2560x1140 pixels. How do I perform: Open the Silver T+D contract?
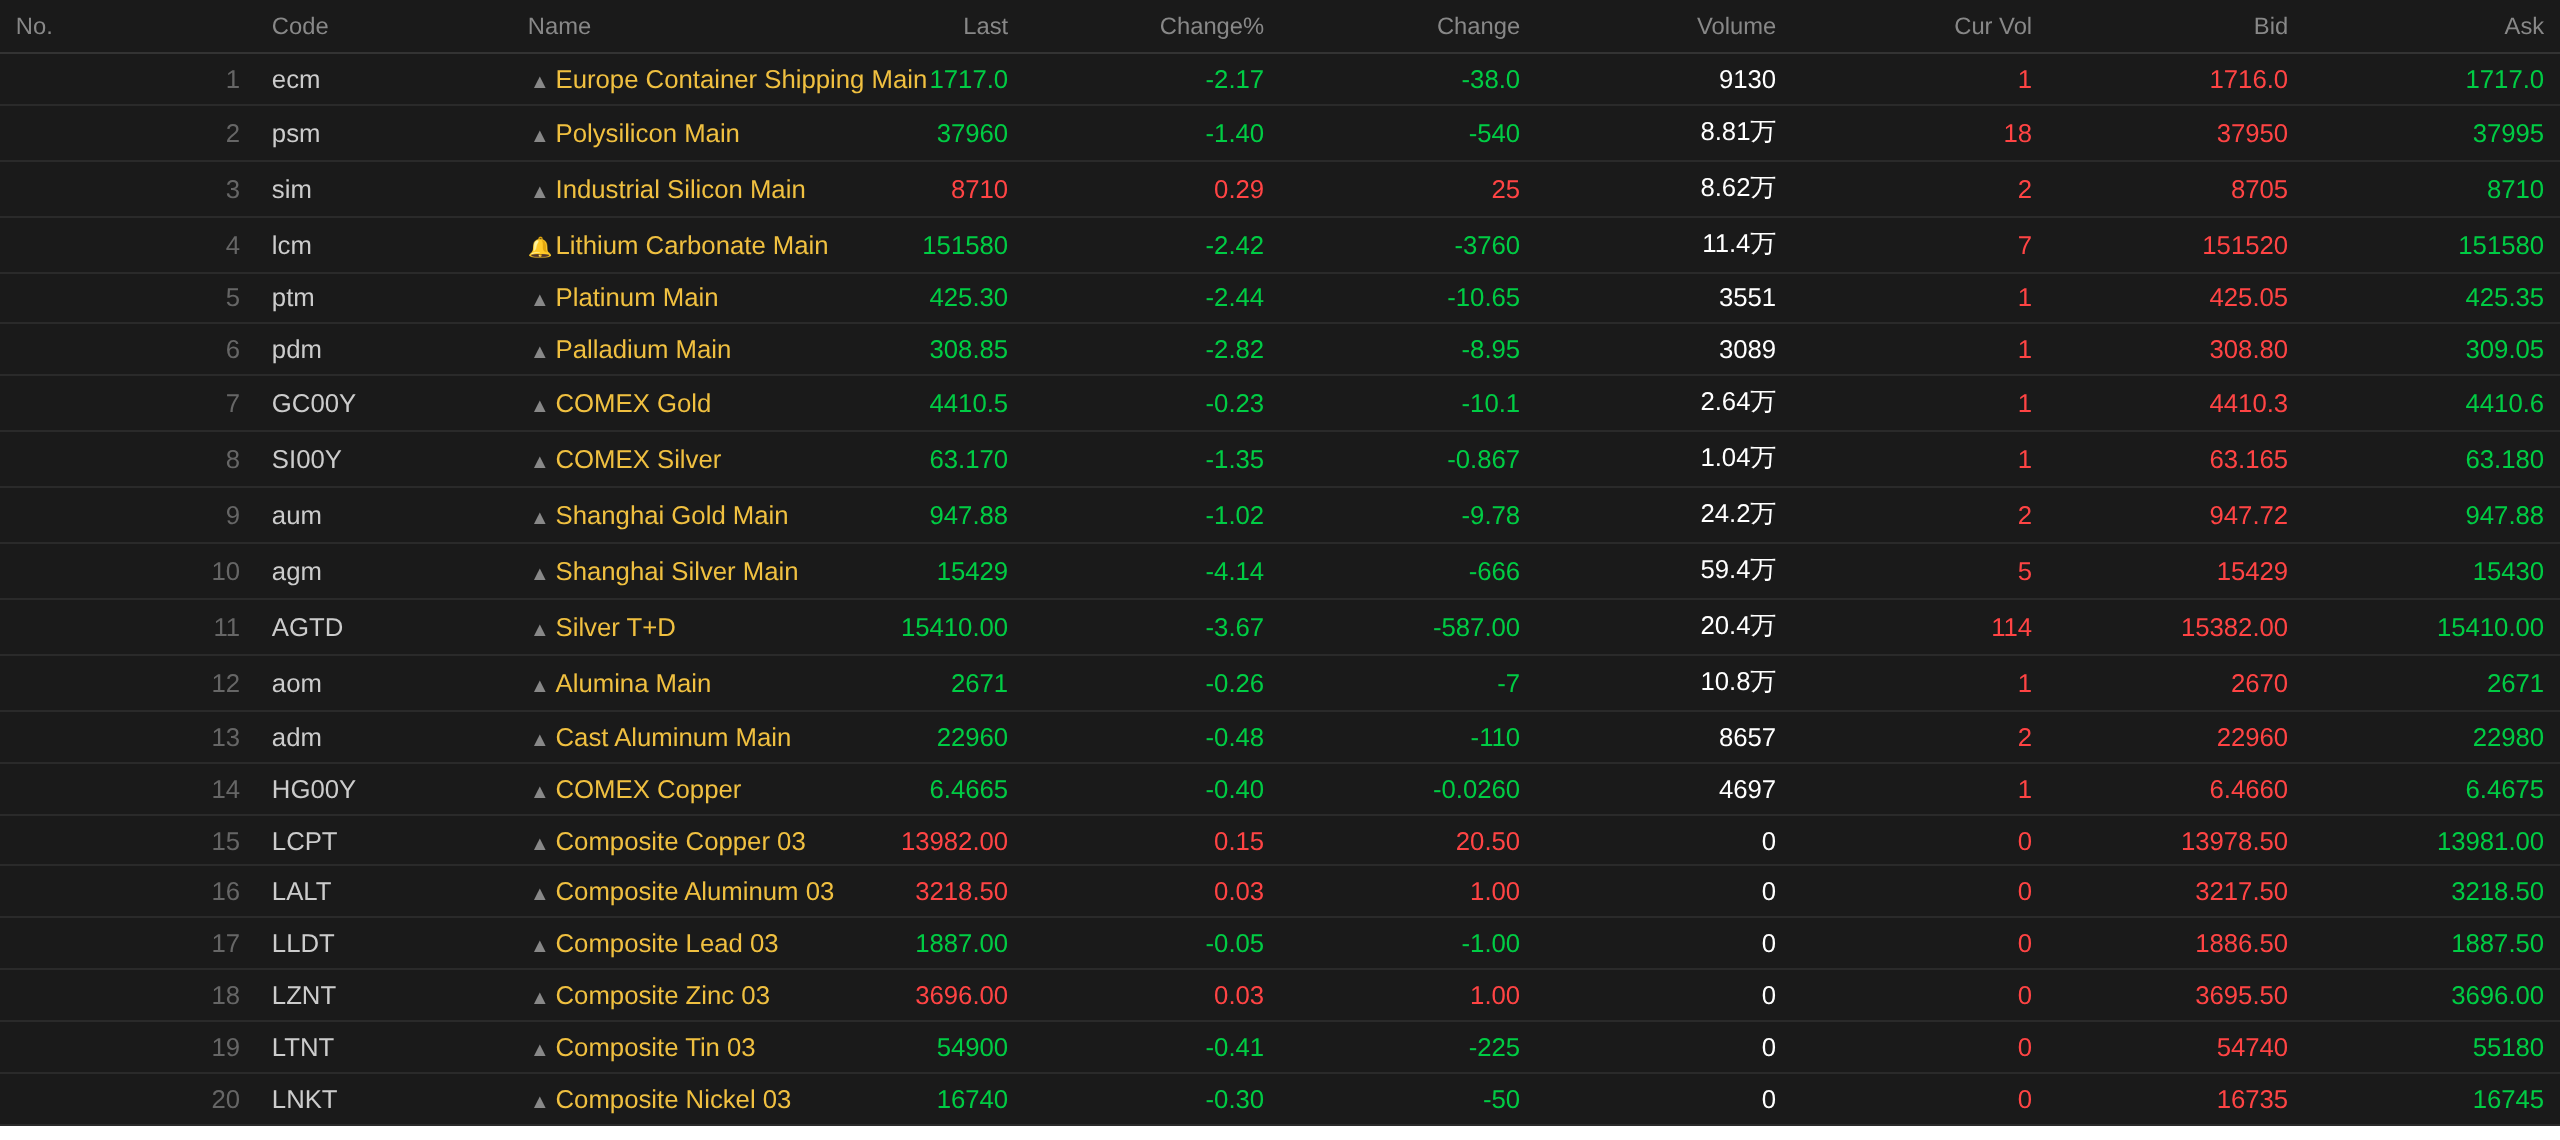tap(615, 627)
